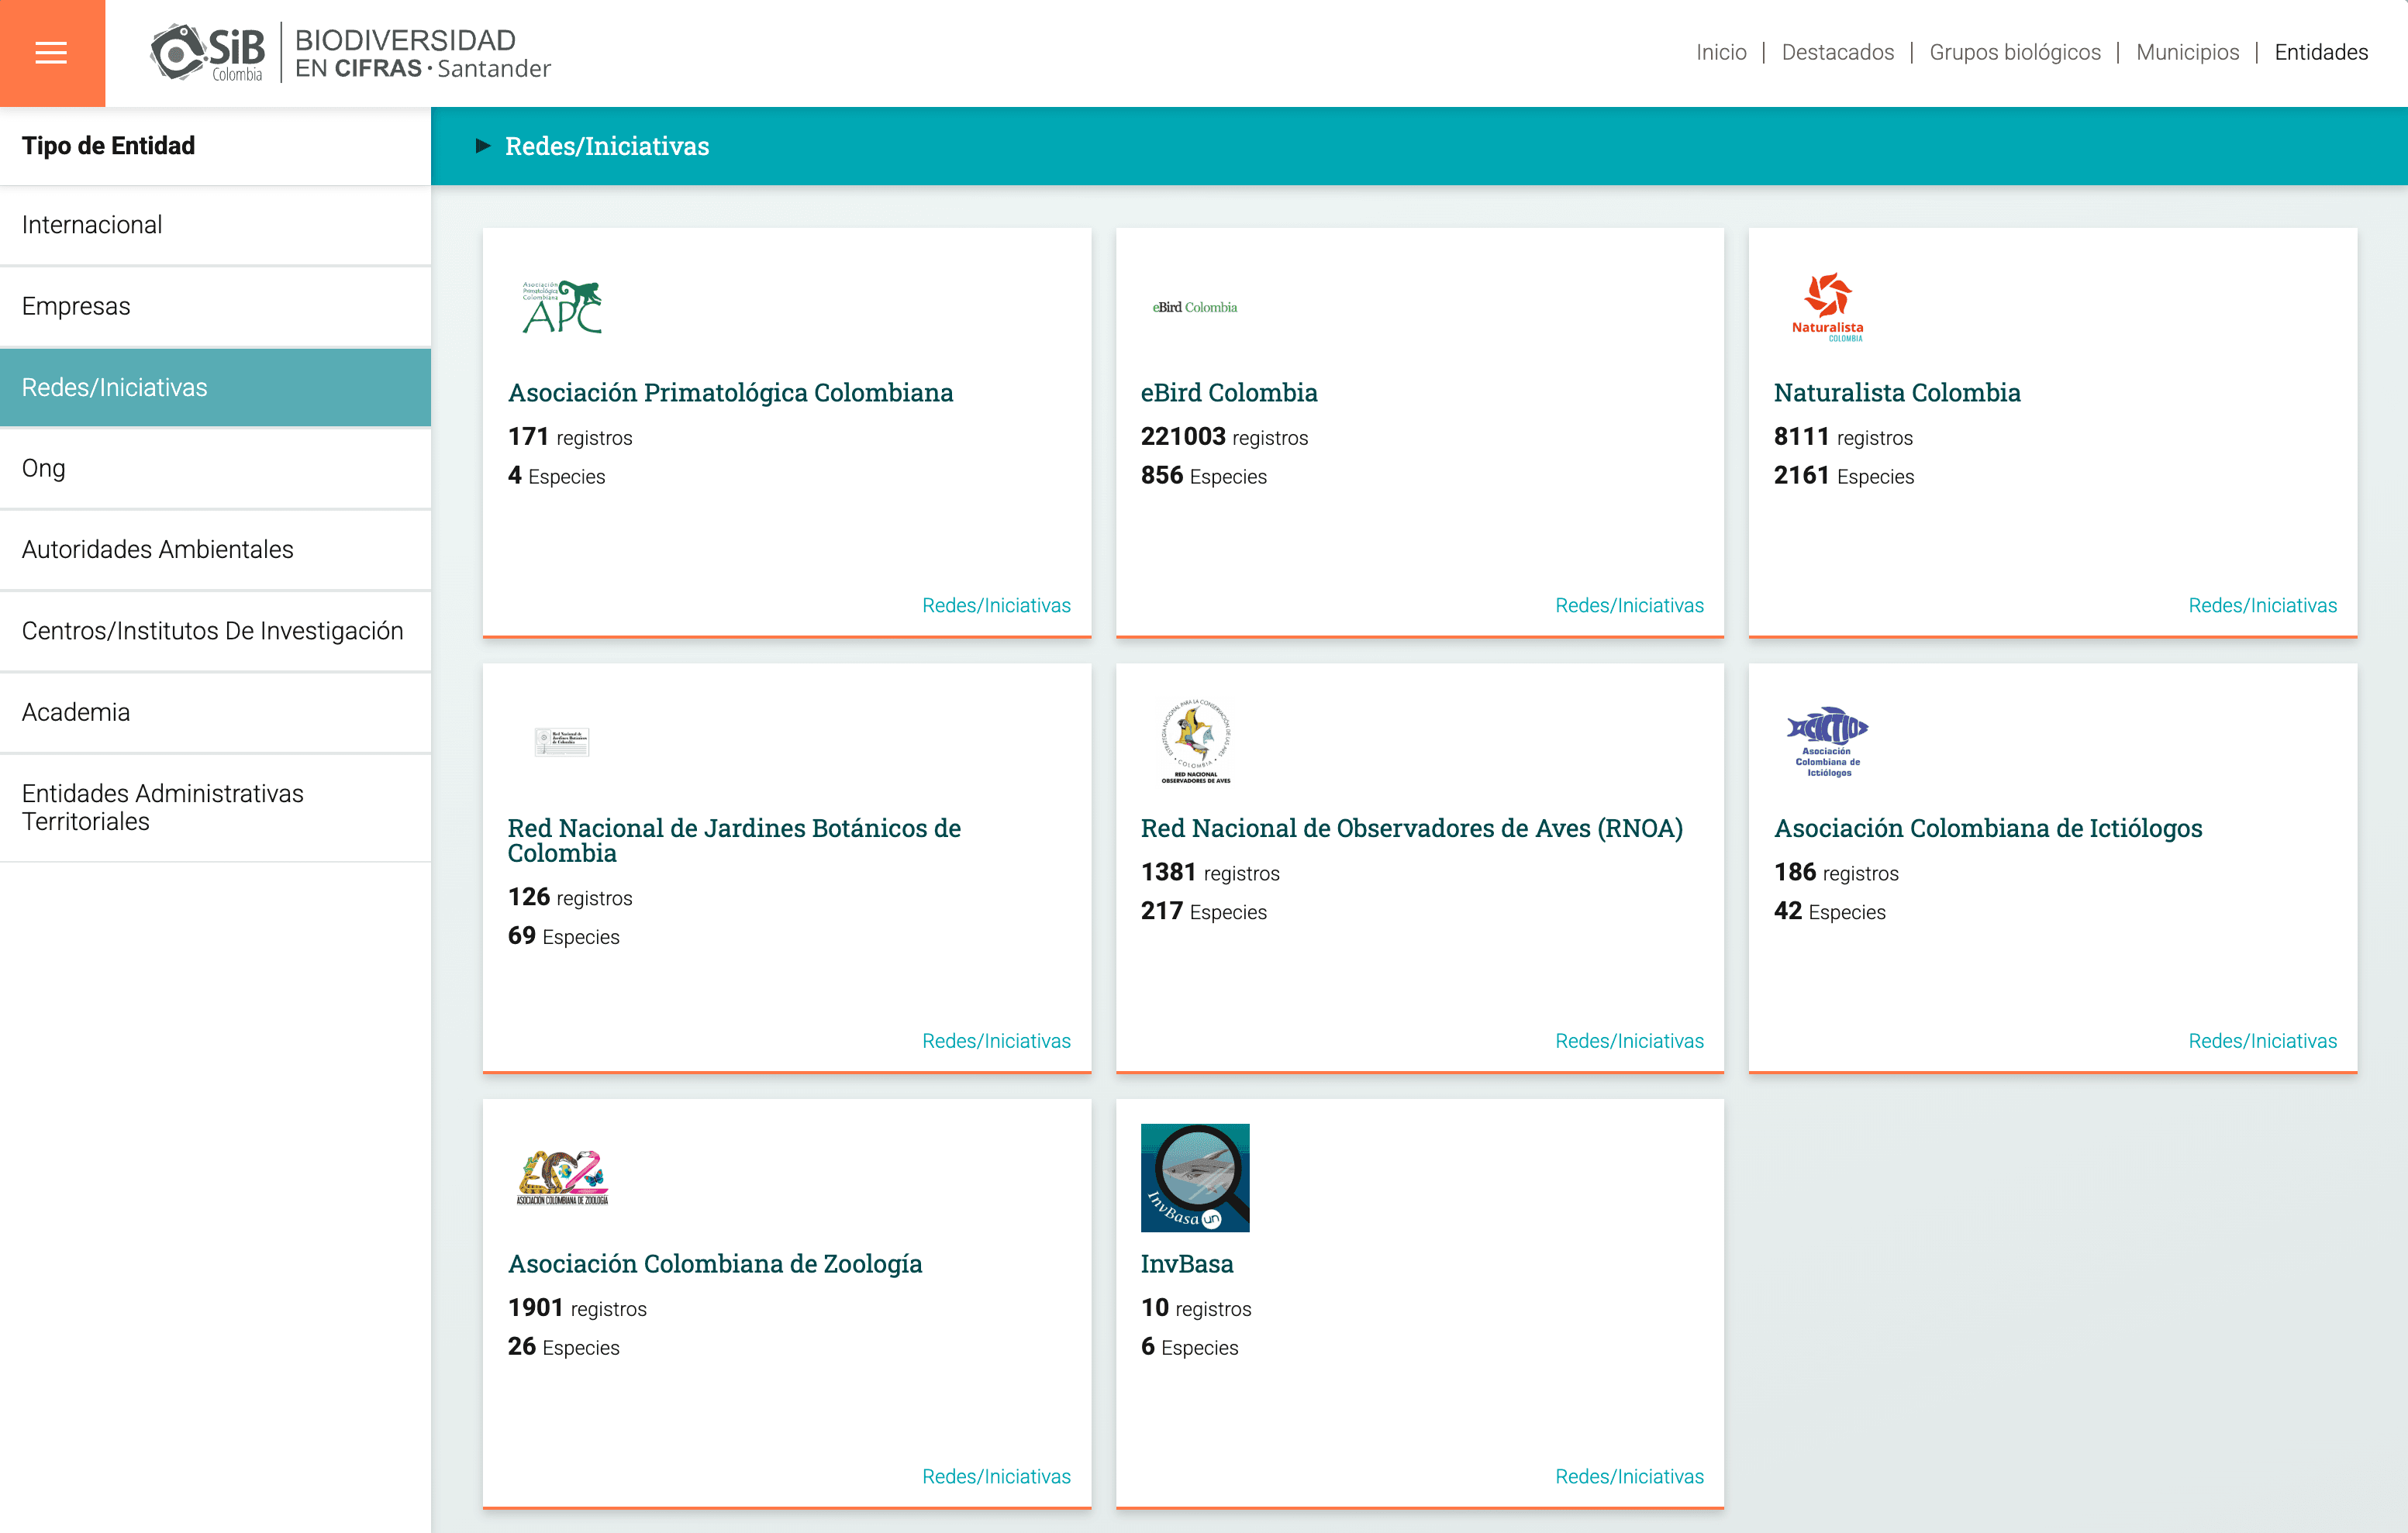Click the Asociación Primatológica Colombiana APC logo
The image size is (2408, 1533).
tap(562, 307)
